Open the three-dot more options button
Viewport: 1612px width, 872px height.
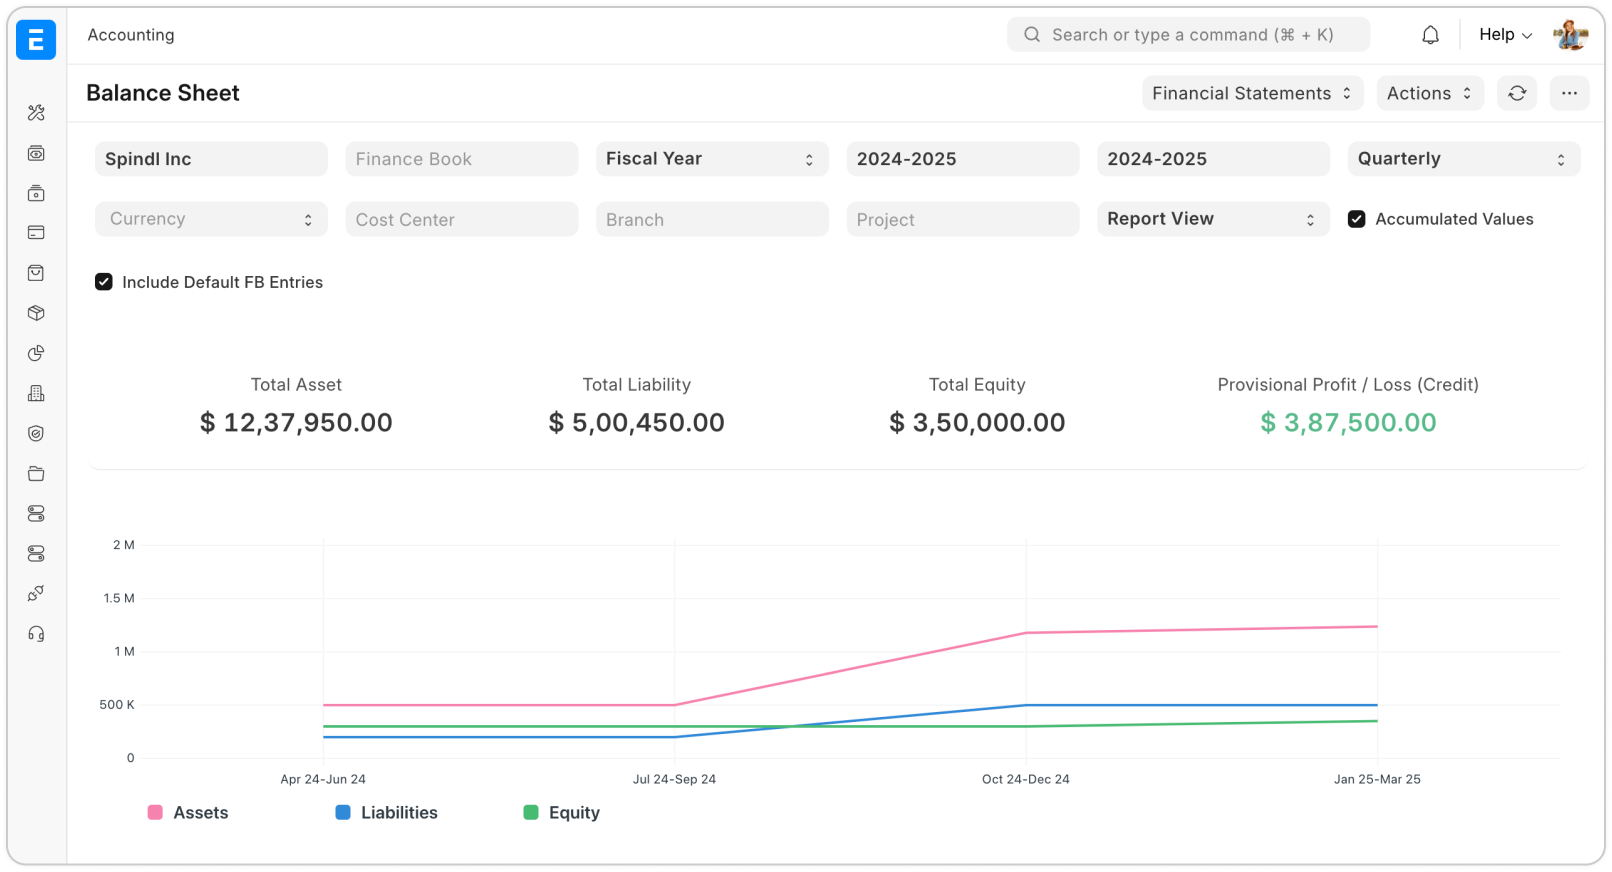click(1568, 93)
